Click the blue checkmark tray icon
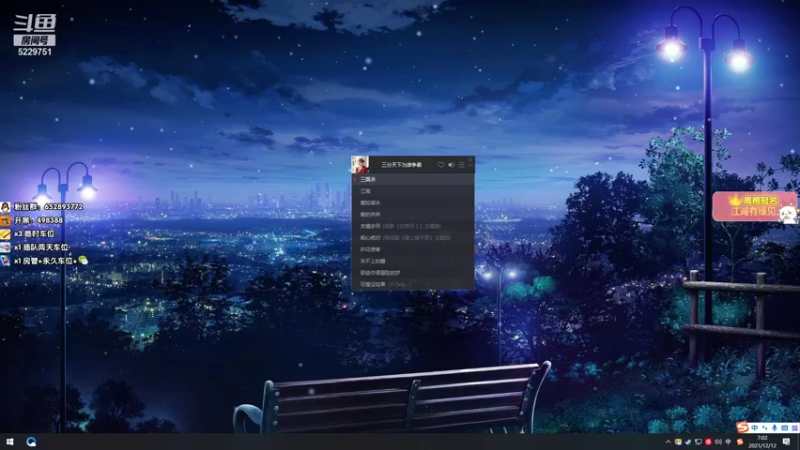 tap(688, 442)
